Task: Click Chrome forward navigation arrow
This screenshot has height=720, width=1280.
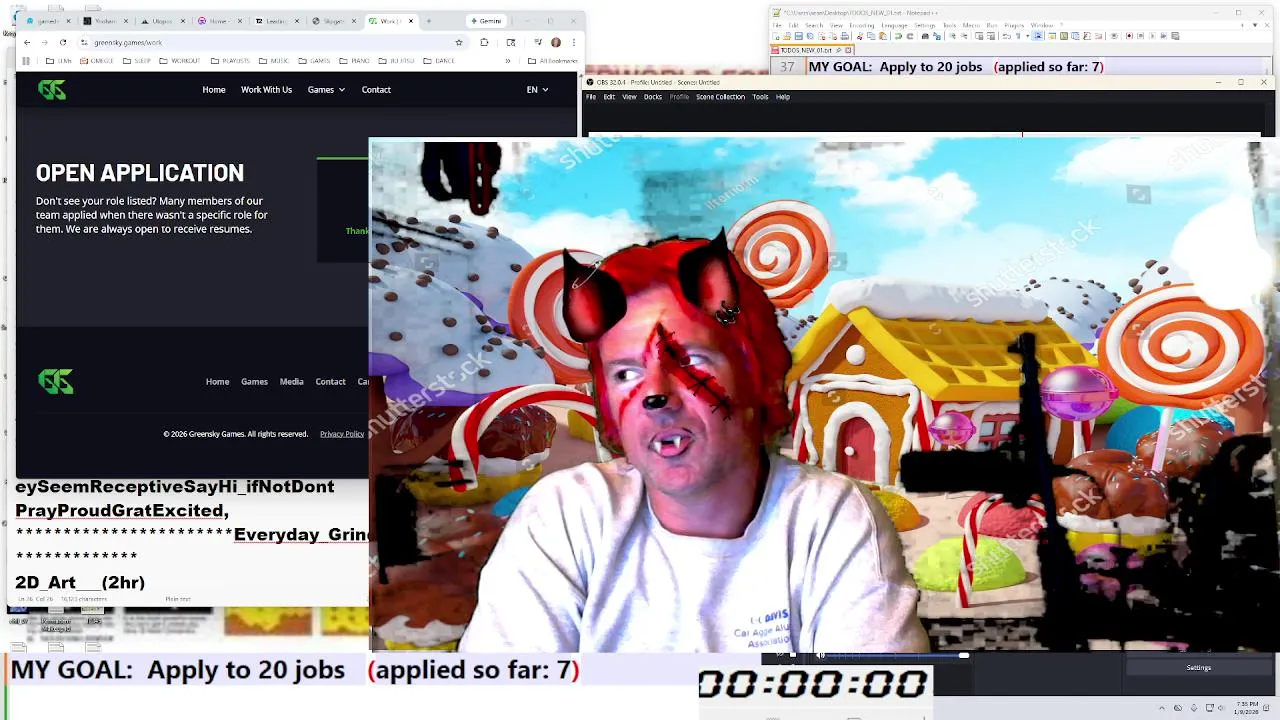Action: click(44, 42)
